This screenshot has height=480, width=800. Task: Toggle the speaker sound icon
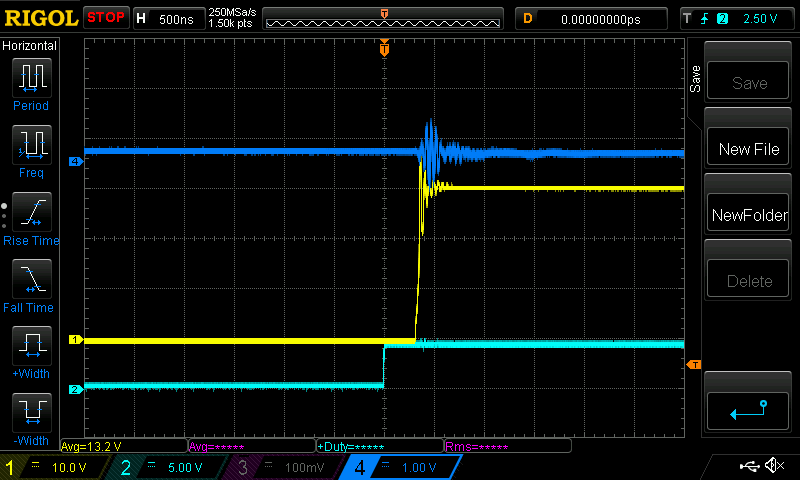point(773,466)
